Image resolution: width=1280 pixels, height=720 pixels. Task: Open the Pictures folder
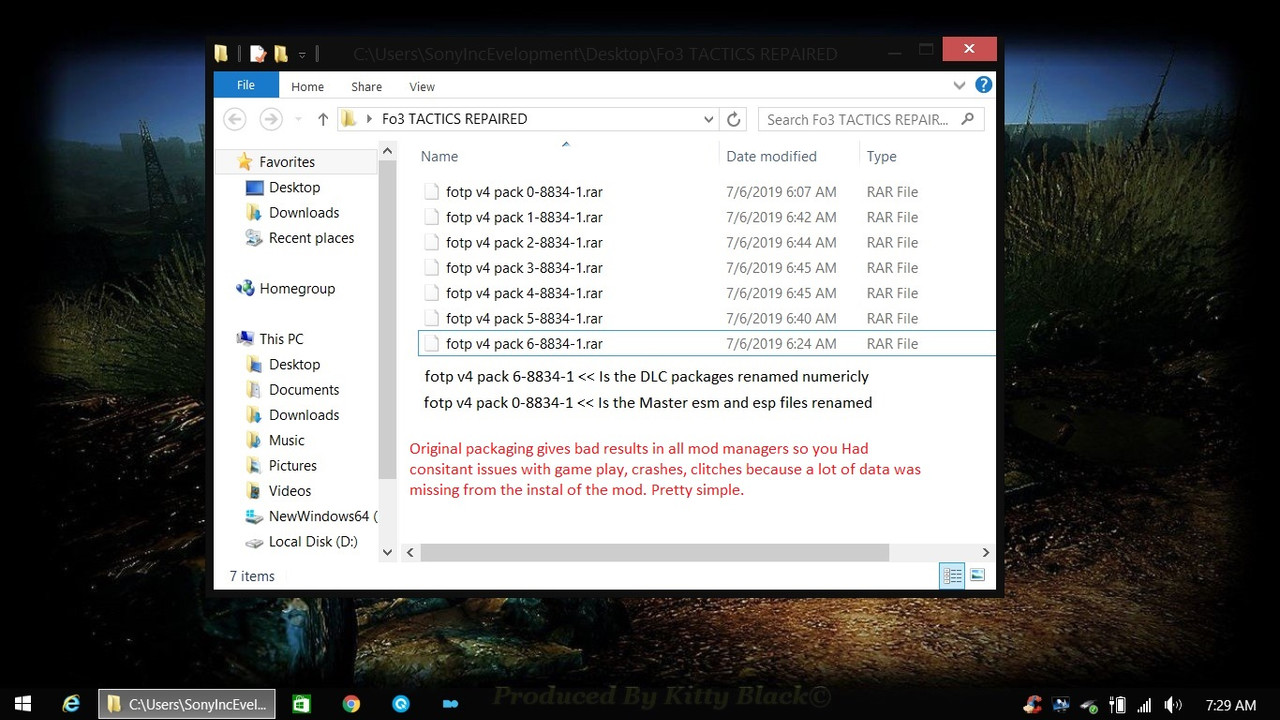[292, 465]
